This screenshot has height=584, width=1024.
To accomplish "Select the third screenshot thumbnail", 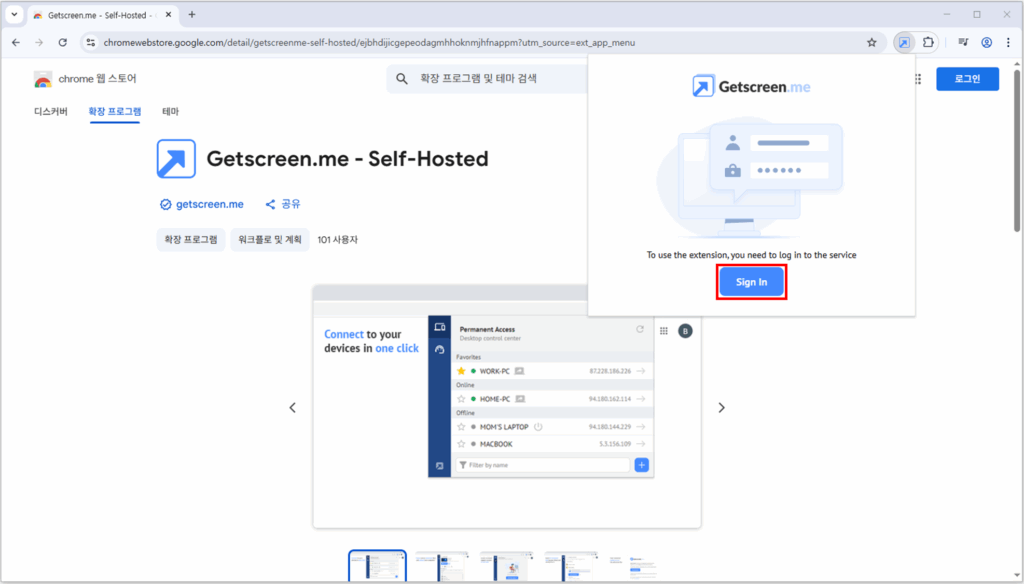I will pos(507,566).
